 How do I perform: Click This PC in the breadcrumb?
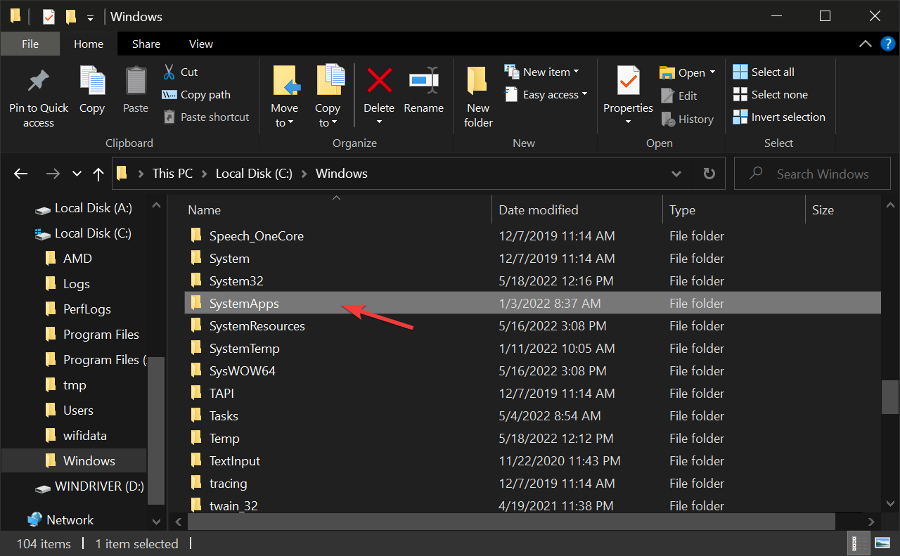tap(172, 173)
